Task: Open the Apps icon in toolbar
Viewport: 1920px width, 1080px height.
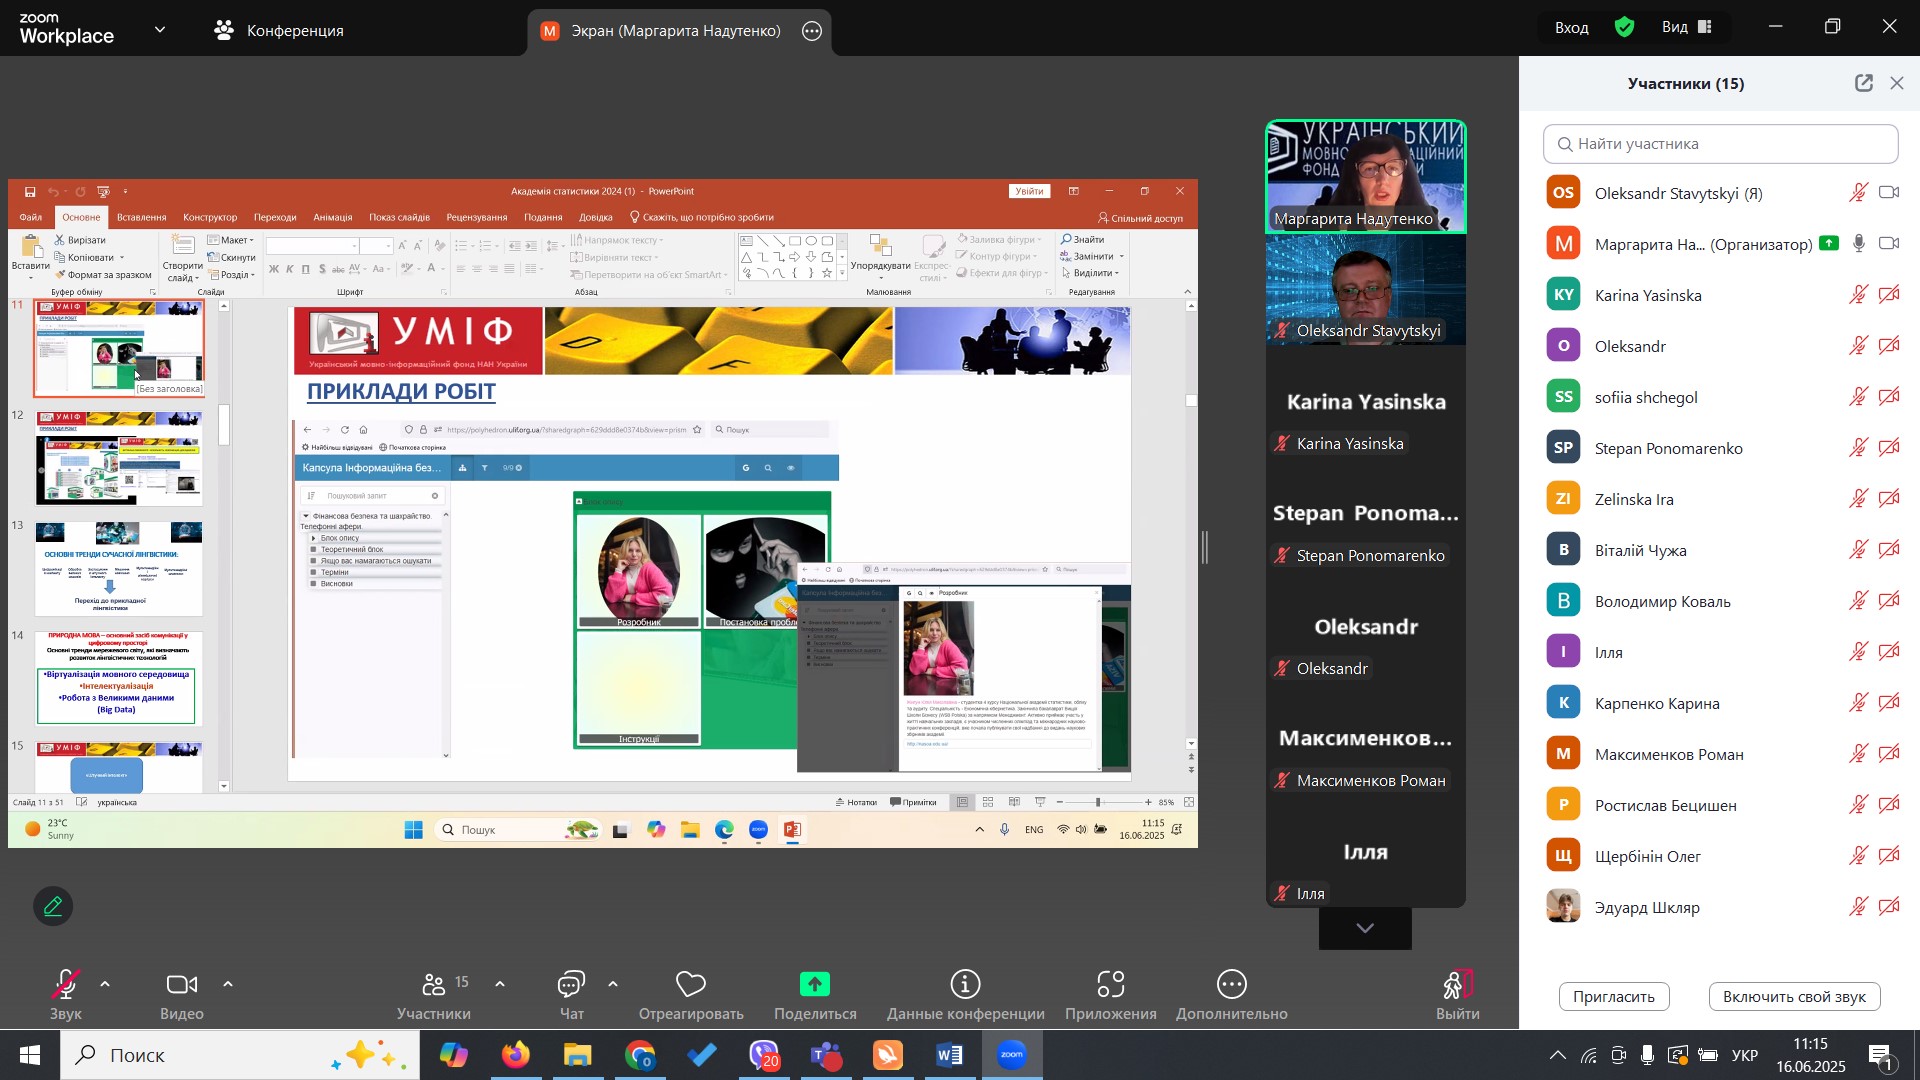Action: coord(1110,985)
